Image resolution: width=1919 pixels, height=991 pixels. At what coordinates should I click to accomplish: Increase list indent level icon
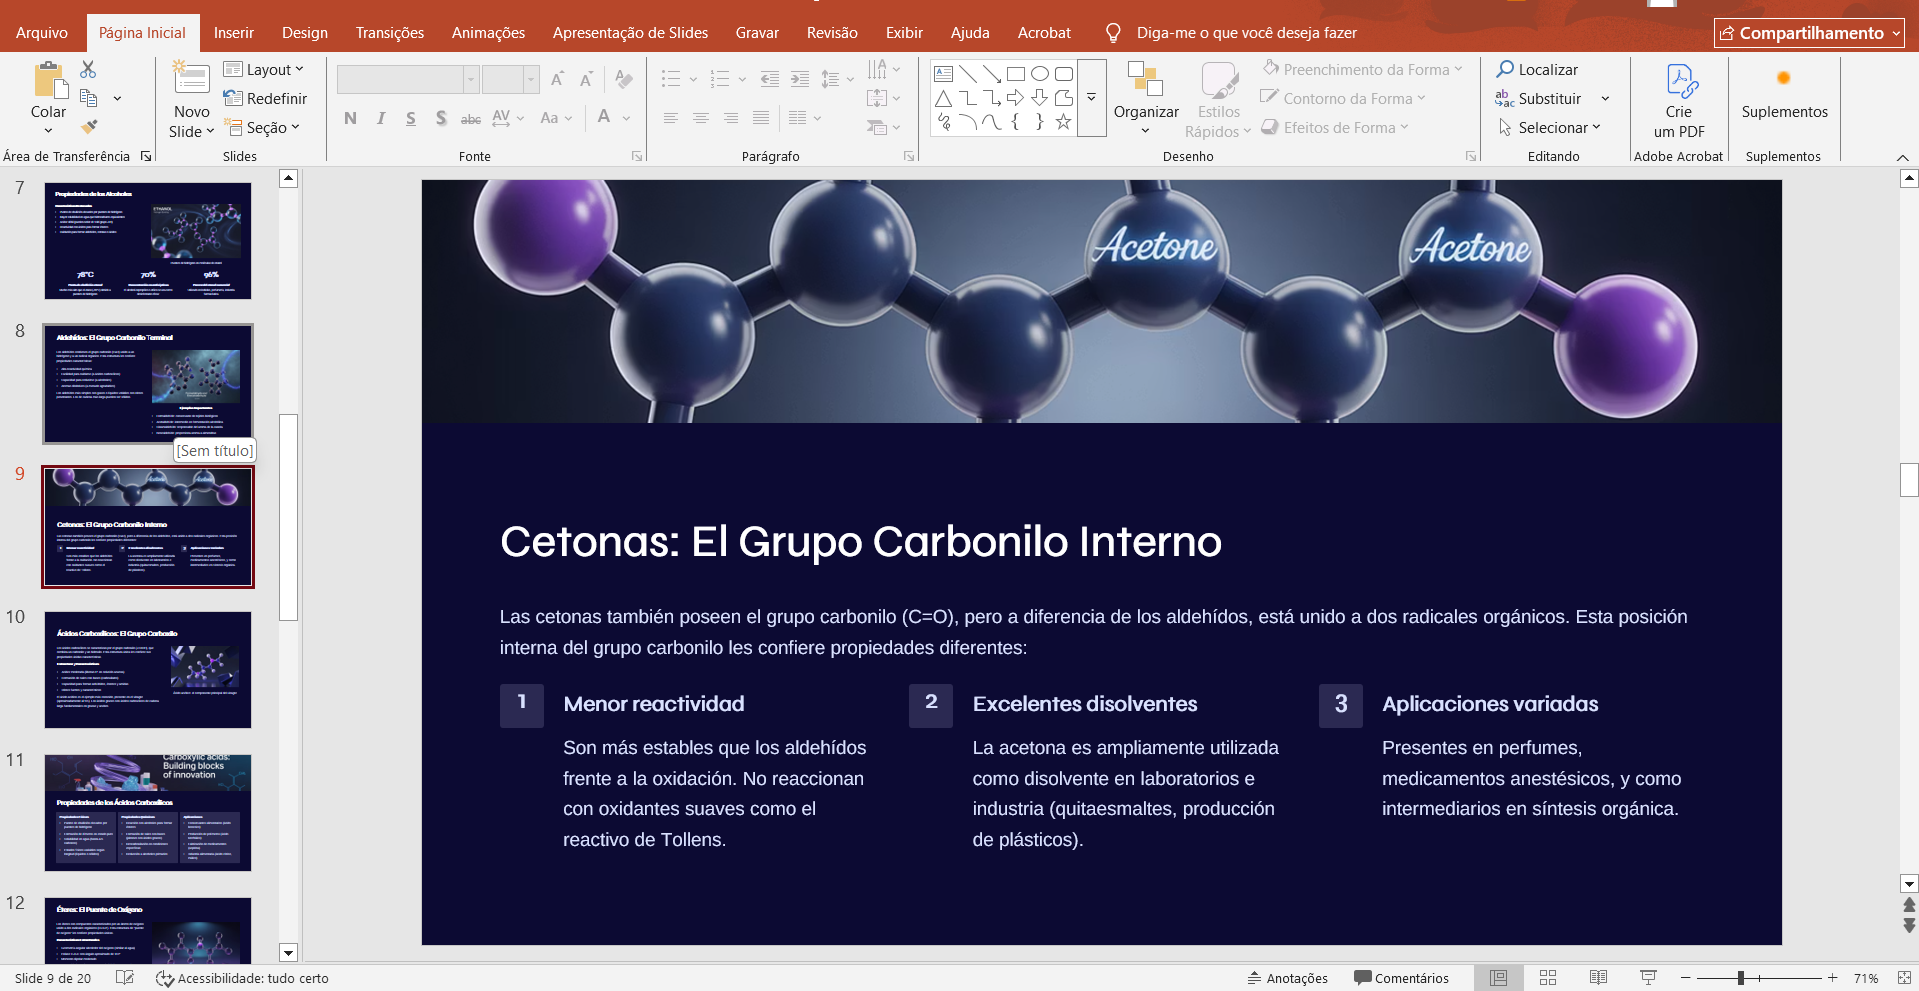pyautogui.click(x=799, y=79)
